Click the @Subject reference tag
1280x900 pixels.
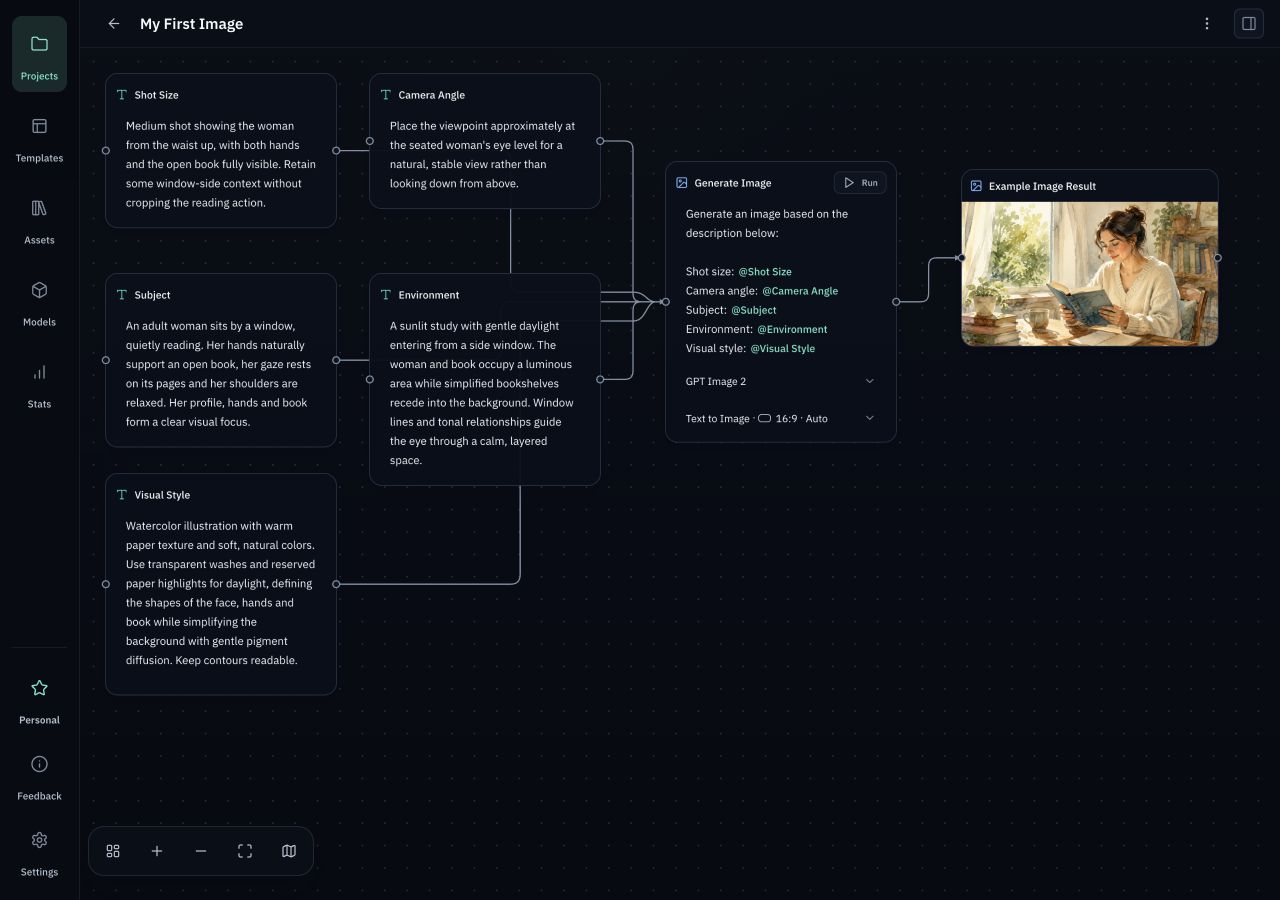pos(753,310)
